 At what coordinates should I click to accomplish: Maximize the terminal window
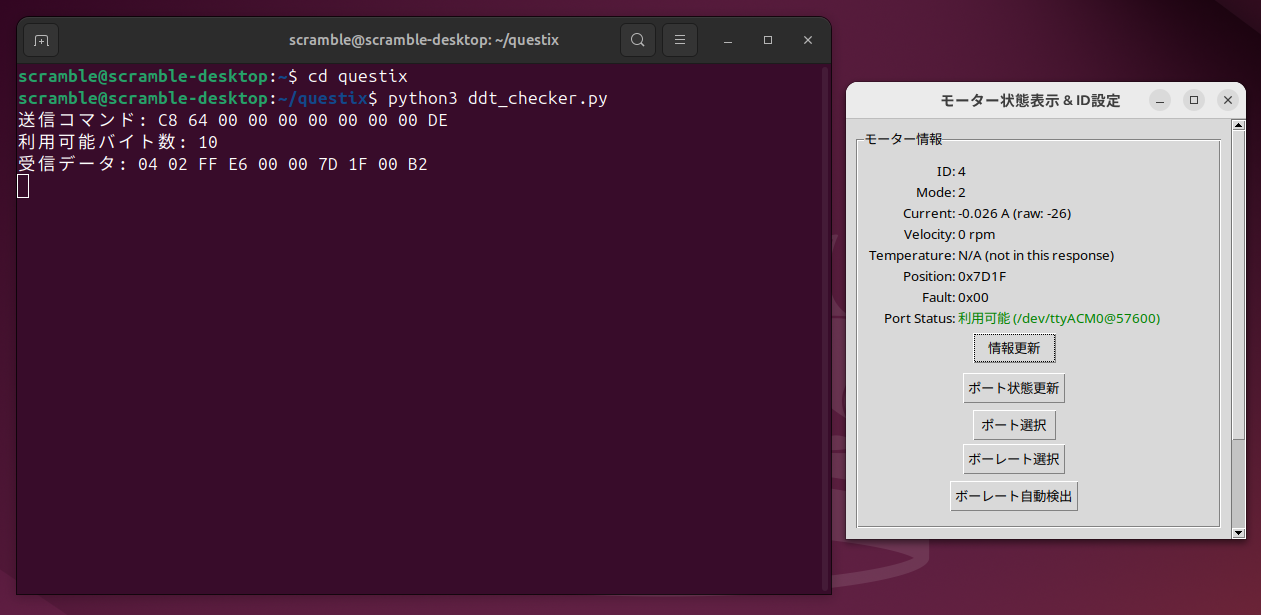(x=768, y=40)
